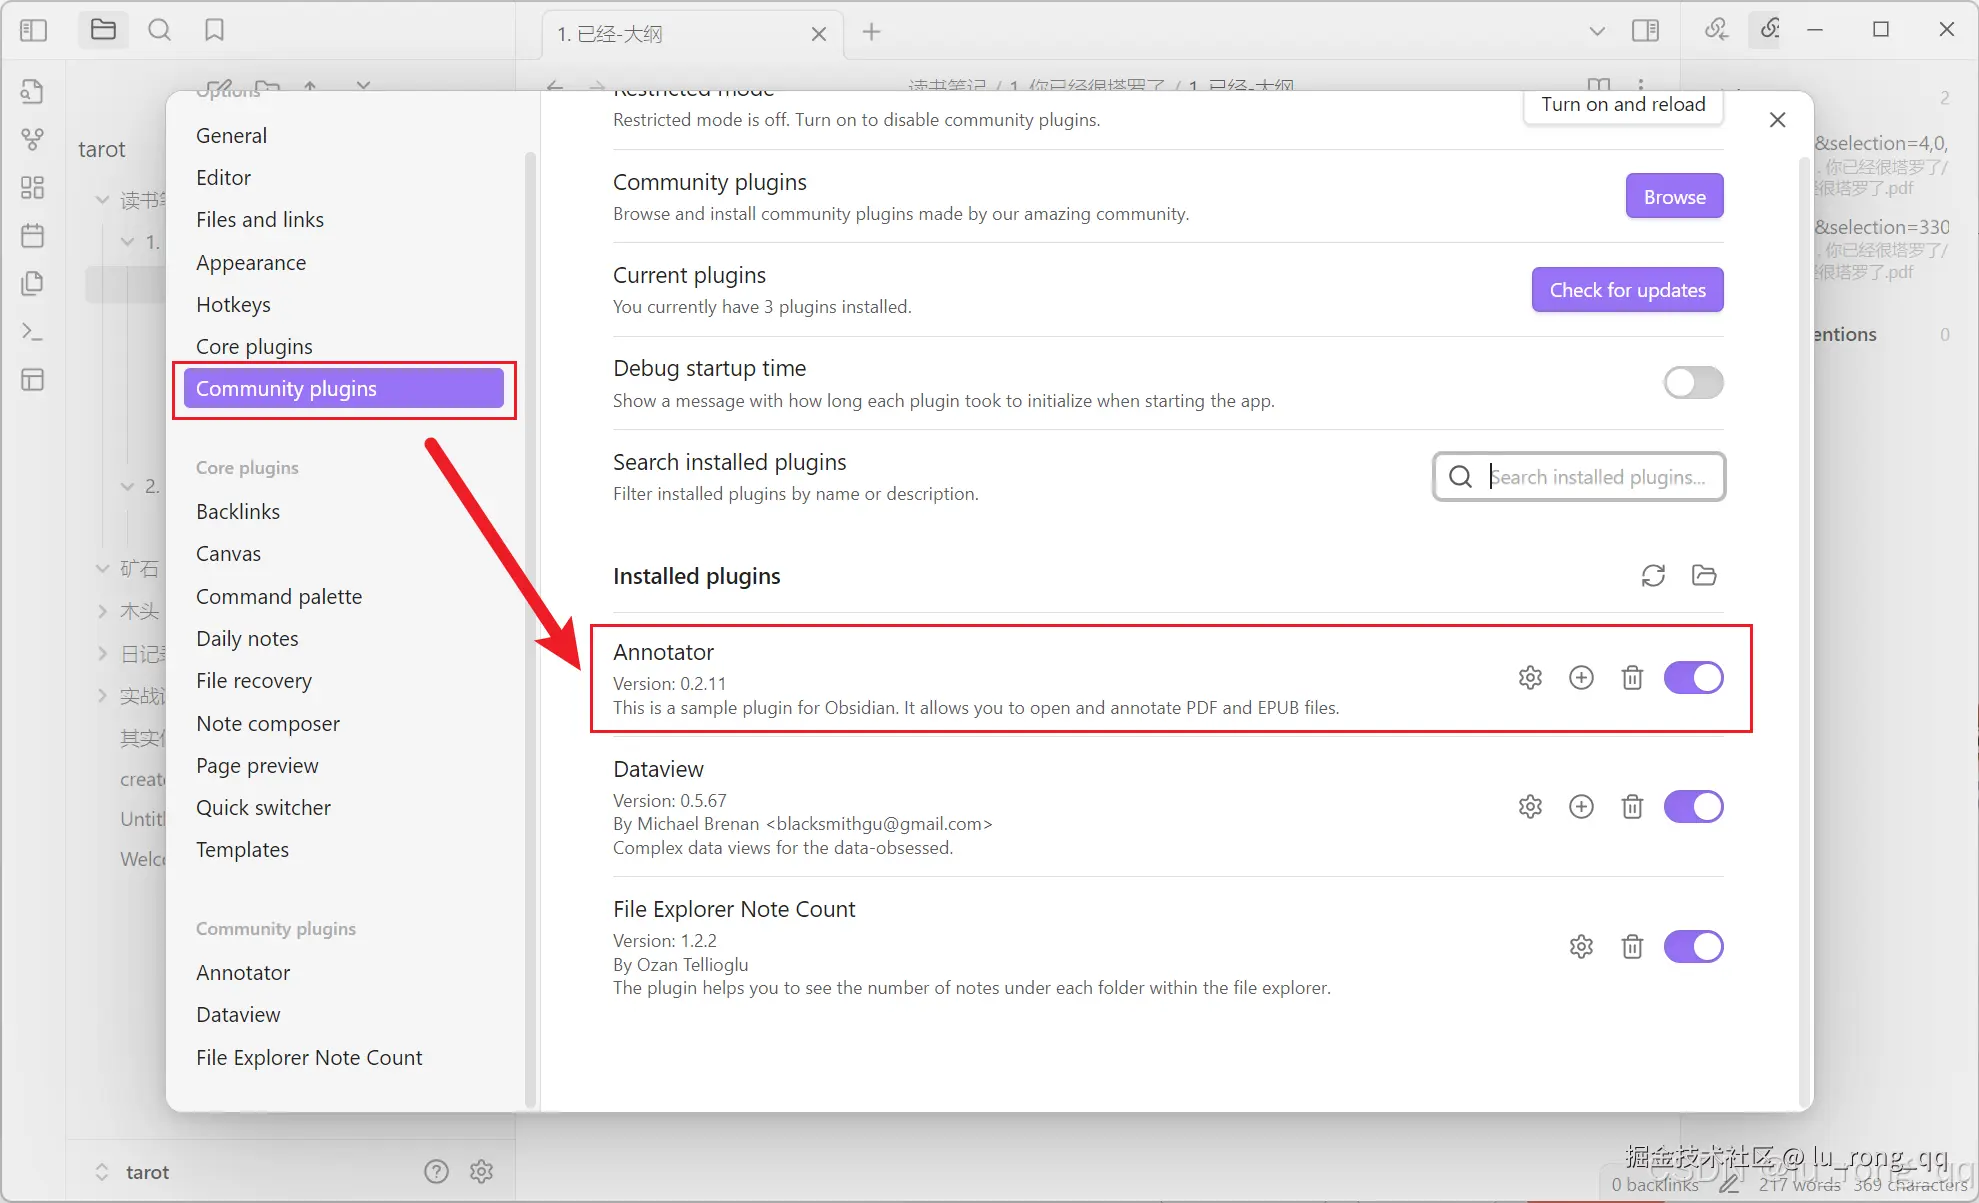Enable the Debug startup time switch

[1693, 382]
